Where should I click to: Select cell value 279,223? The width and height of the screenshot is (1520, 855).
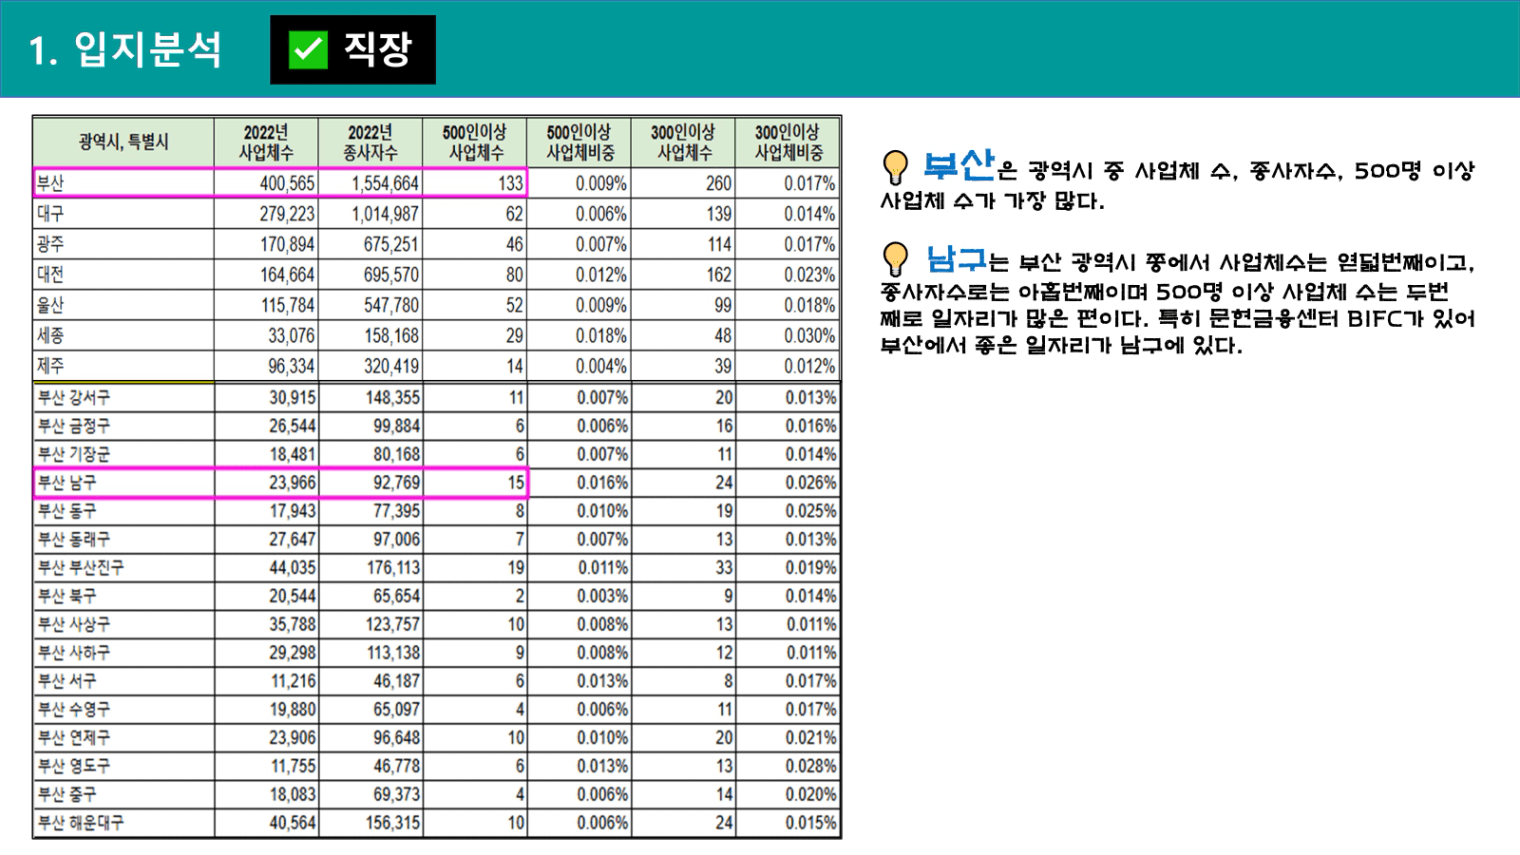pyautogui.click(x=287, y=214)
